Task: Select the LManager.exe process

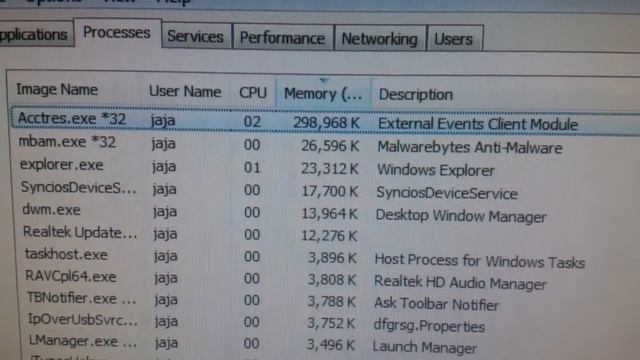Action: [83, 341]
